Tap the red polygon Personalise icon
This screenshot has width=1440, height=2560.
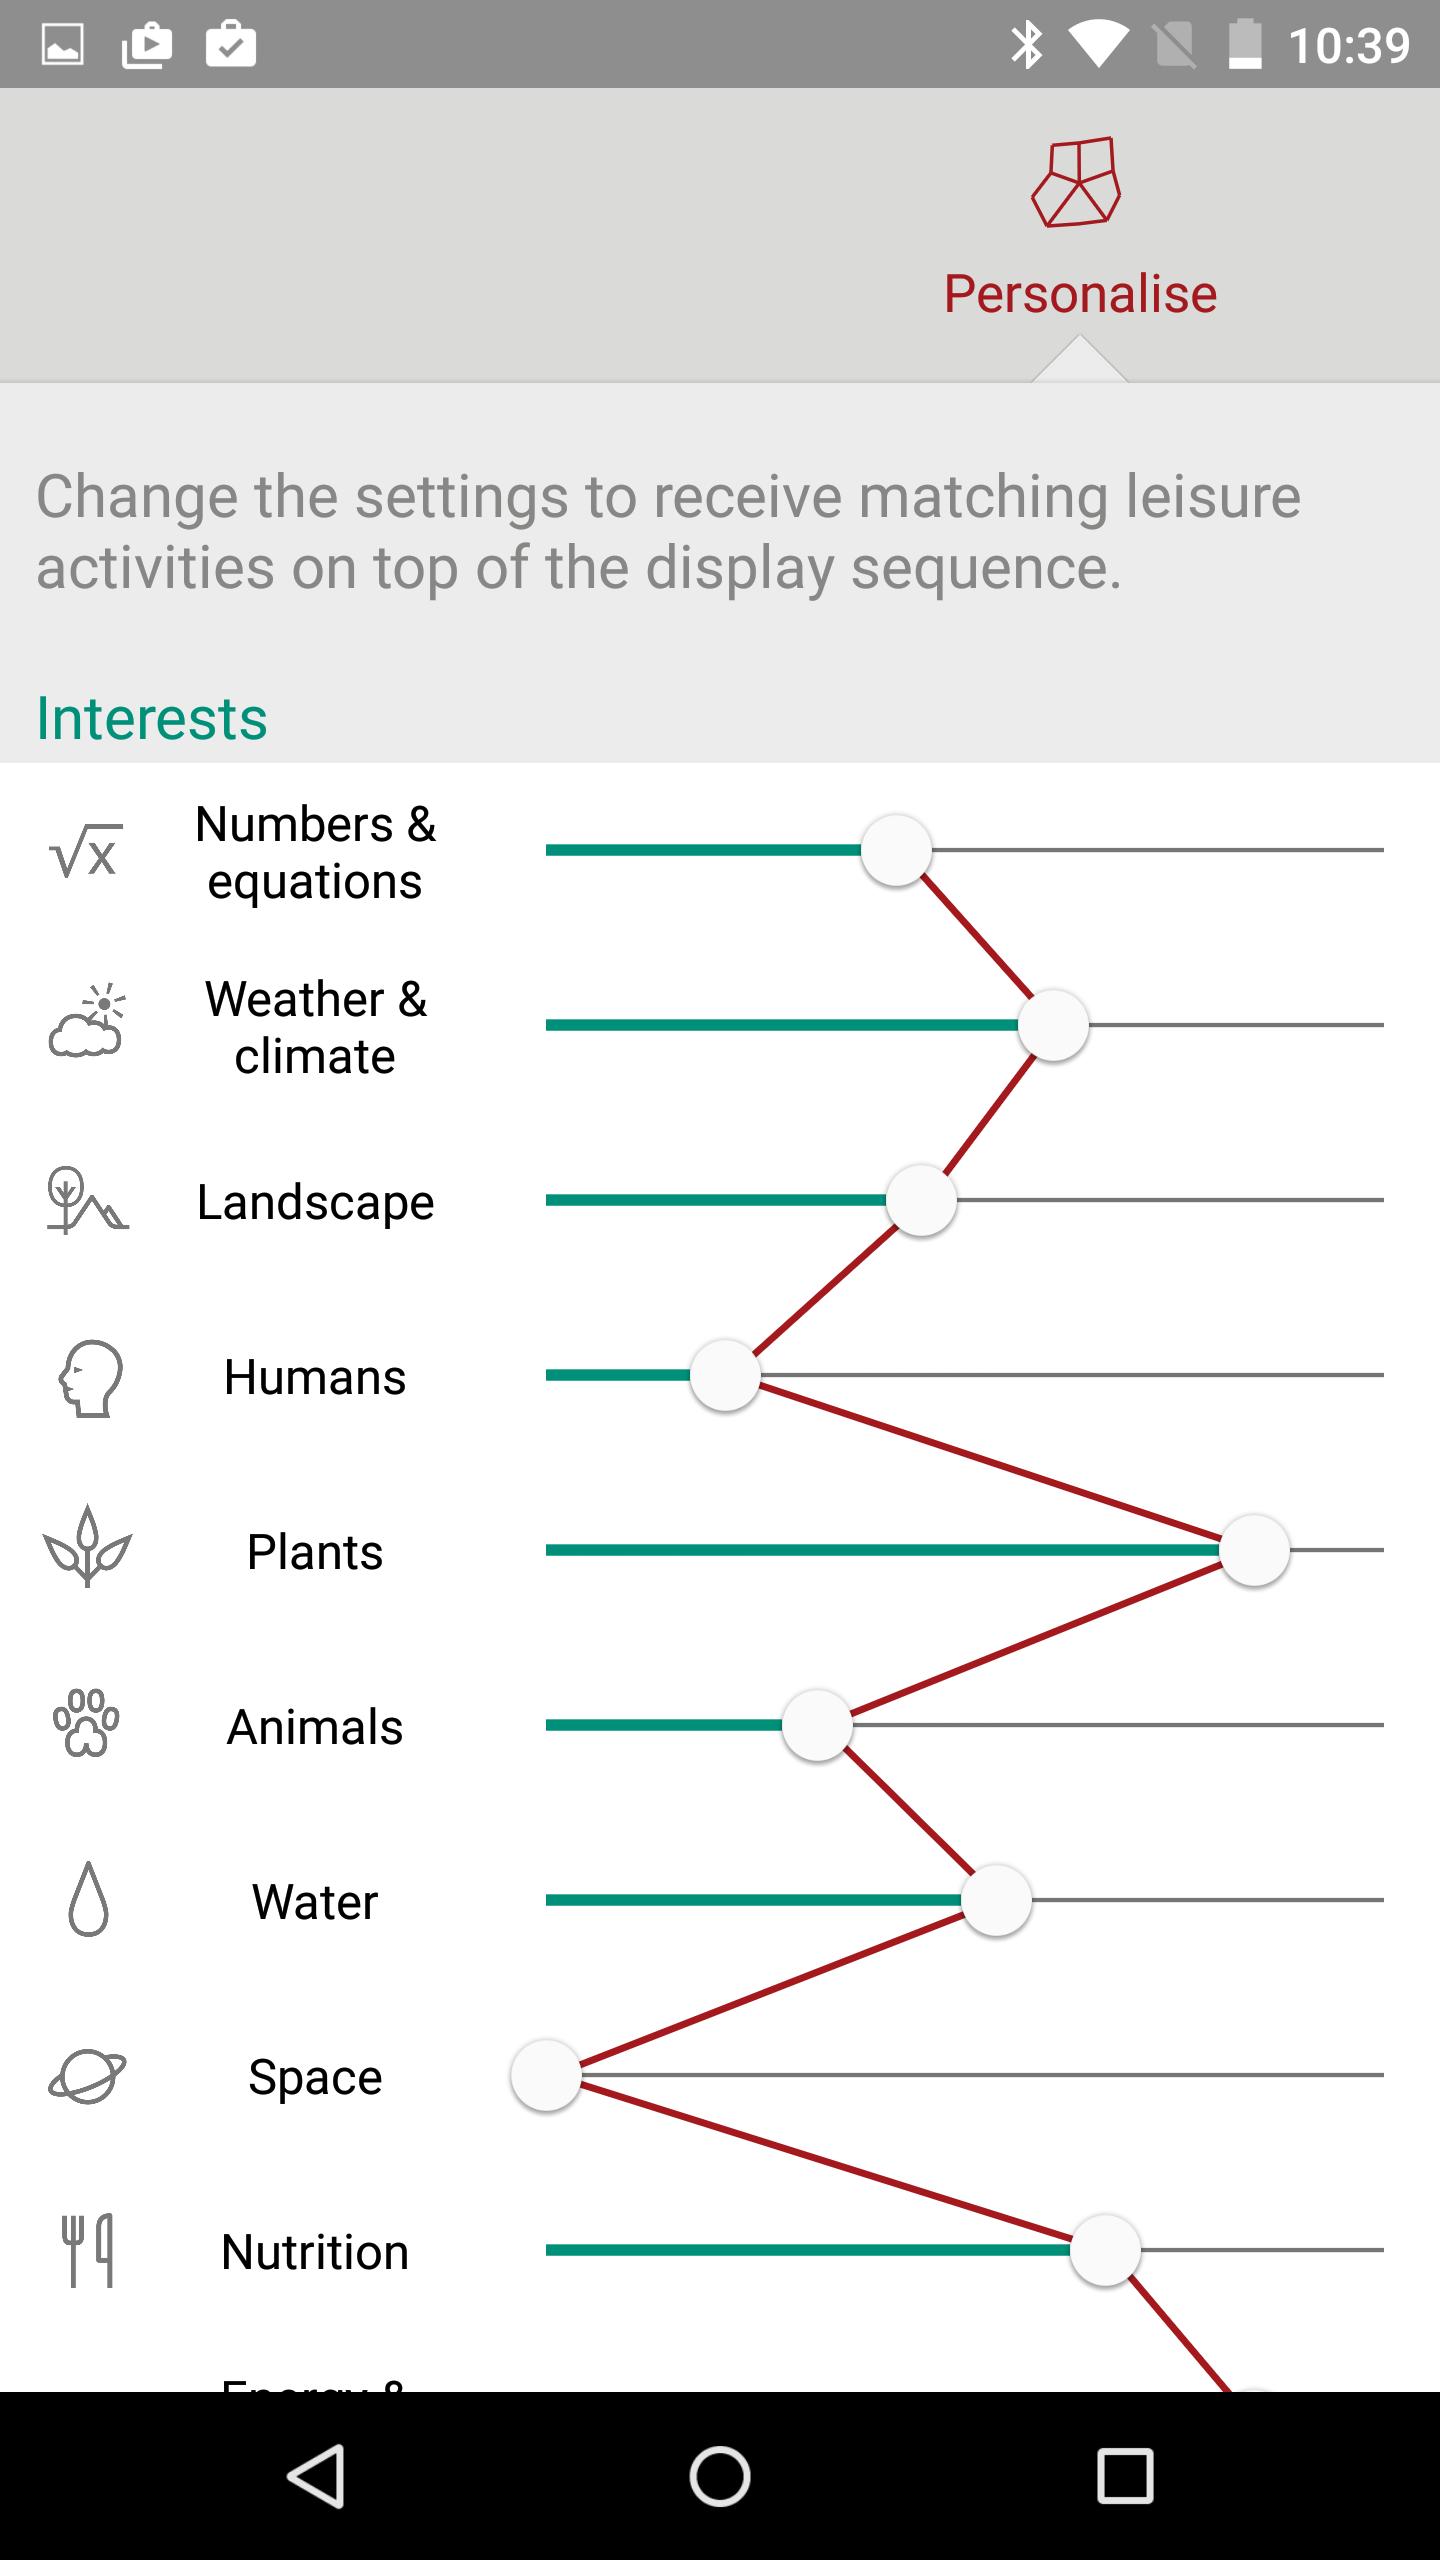tap(1077, 182)
